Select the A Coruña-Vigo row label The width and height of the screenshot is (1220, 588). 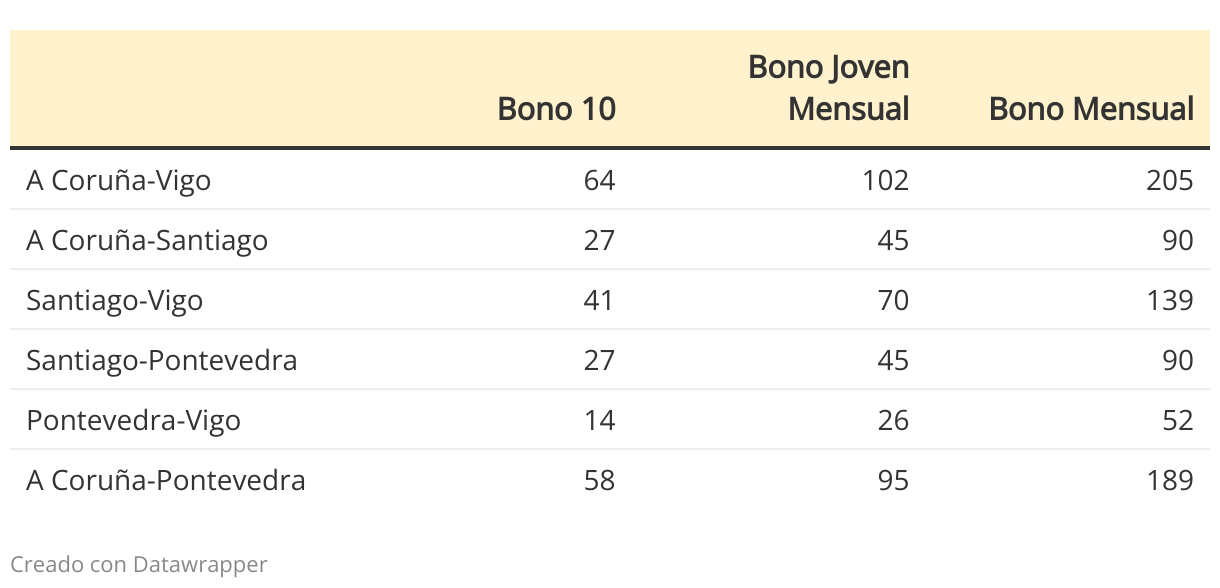click(119, 180)
